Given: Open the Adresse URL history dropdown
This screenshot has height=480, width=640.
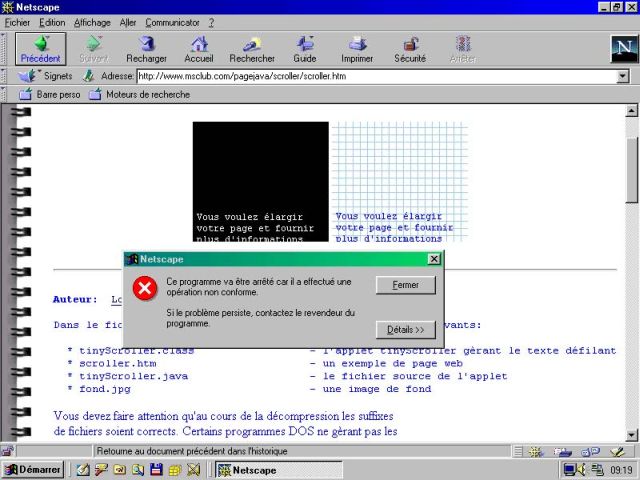Looking at the screenshot, I should (x=622, y=76).
